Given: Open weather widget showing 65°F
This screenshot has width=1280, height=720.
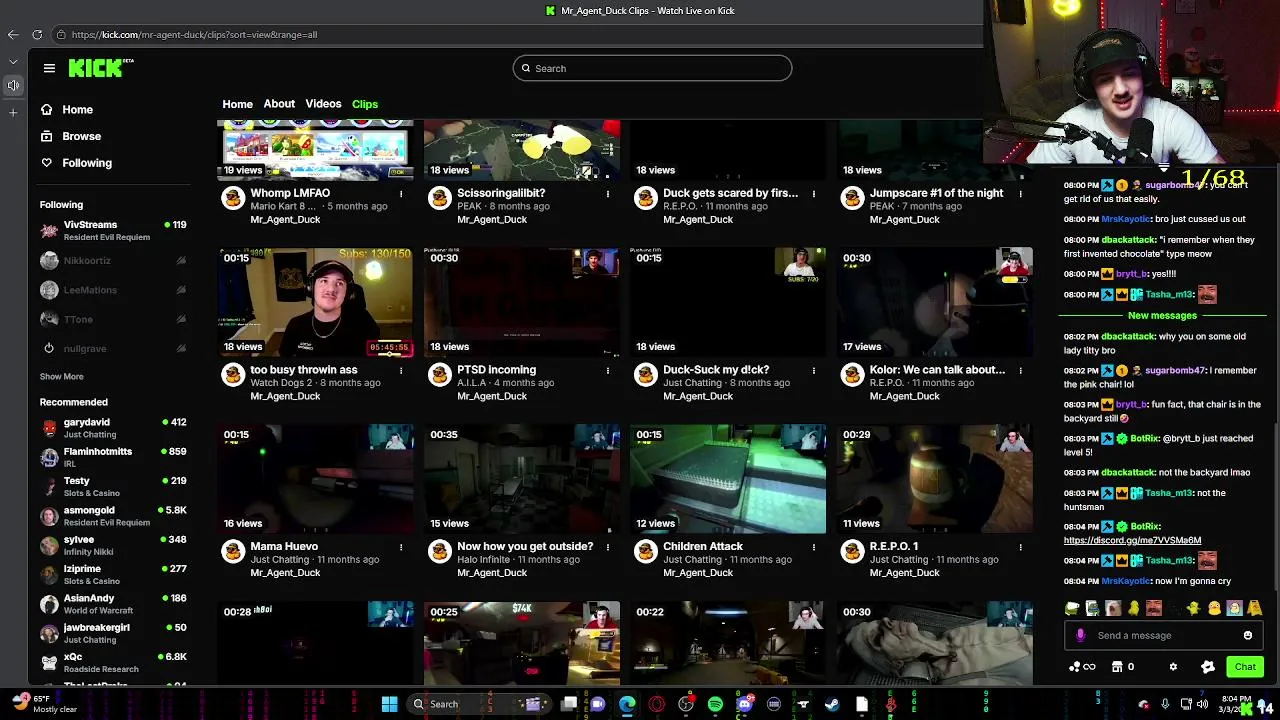Looking at the screenshot, I should (44, 704).
